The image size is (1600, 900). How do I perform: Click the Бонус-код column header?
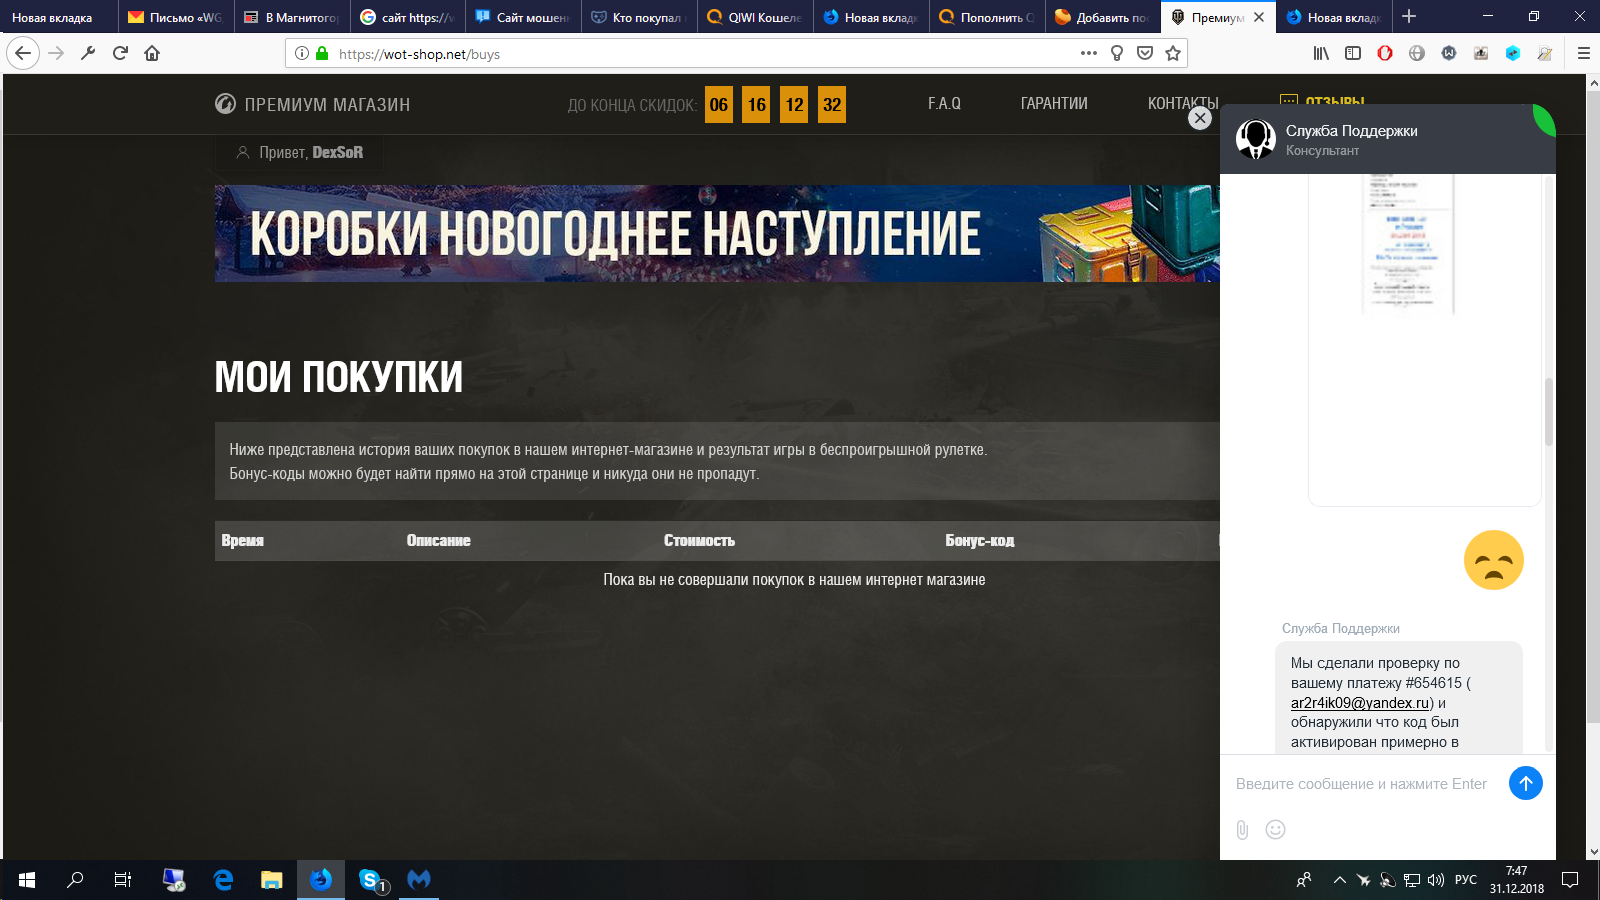click(980, 541)
